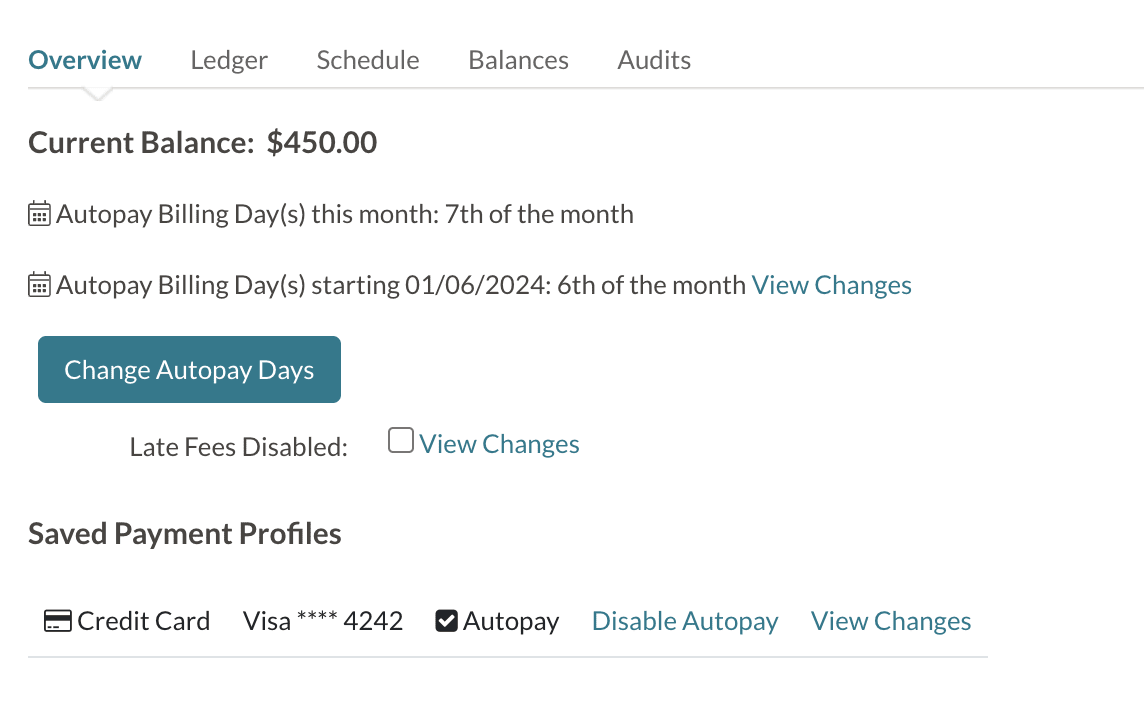Open the Overview tab
Viewport: 1144px width, 728px height.
coord(85,60)
